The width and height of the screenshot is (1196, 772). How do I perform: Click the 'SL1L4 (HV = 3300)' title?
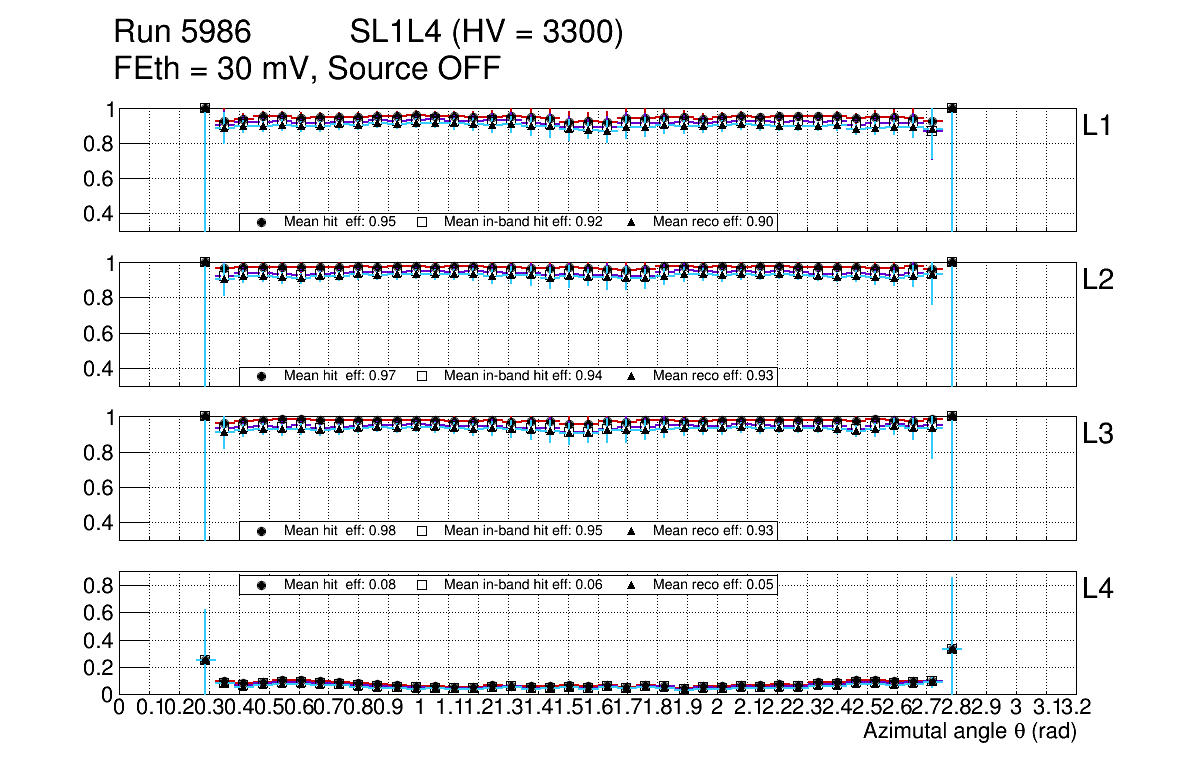pyautogui.click(x=486, y=34)
